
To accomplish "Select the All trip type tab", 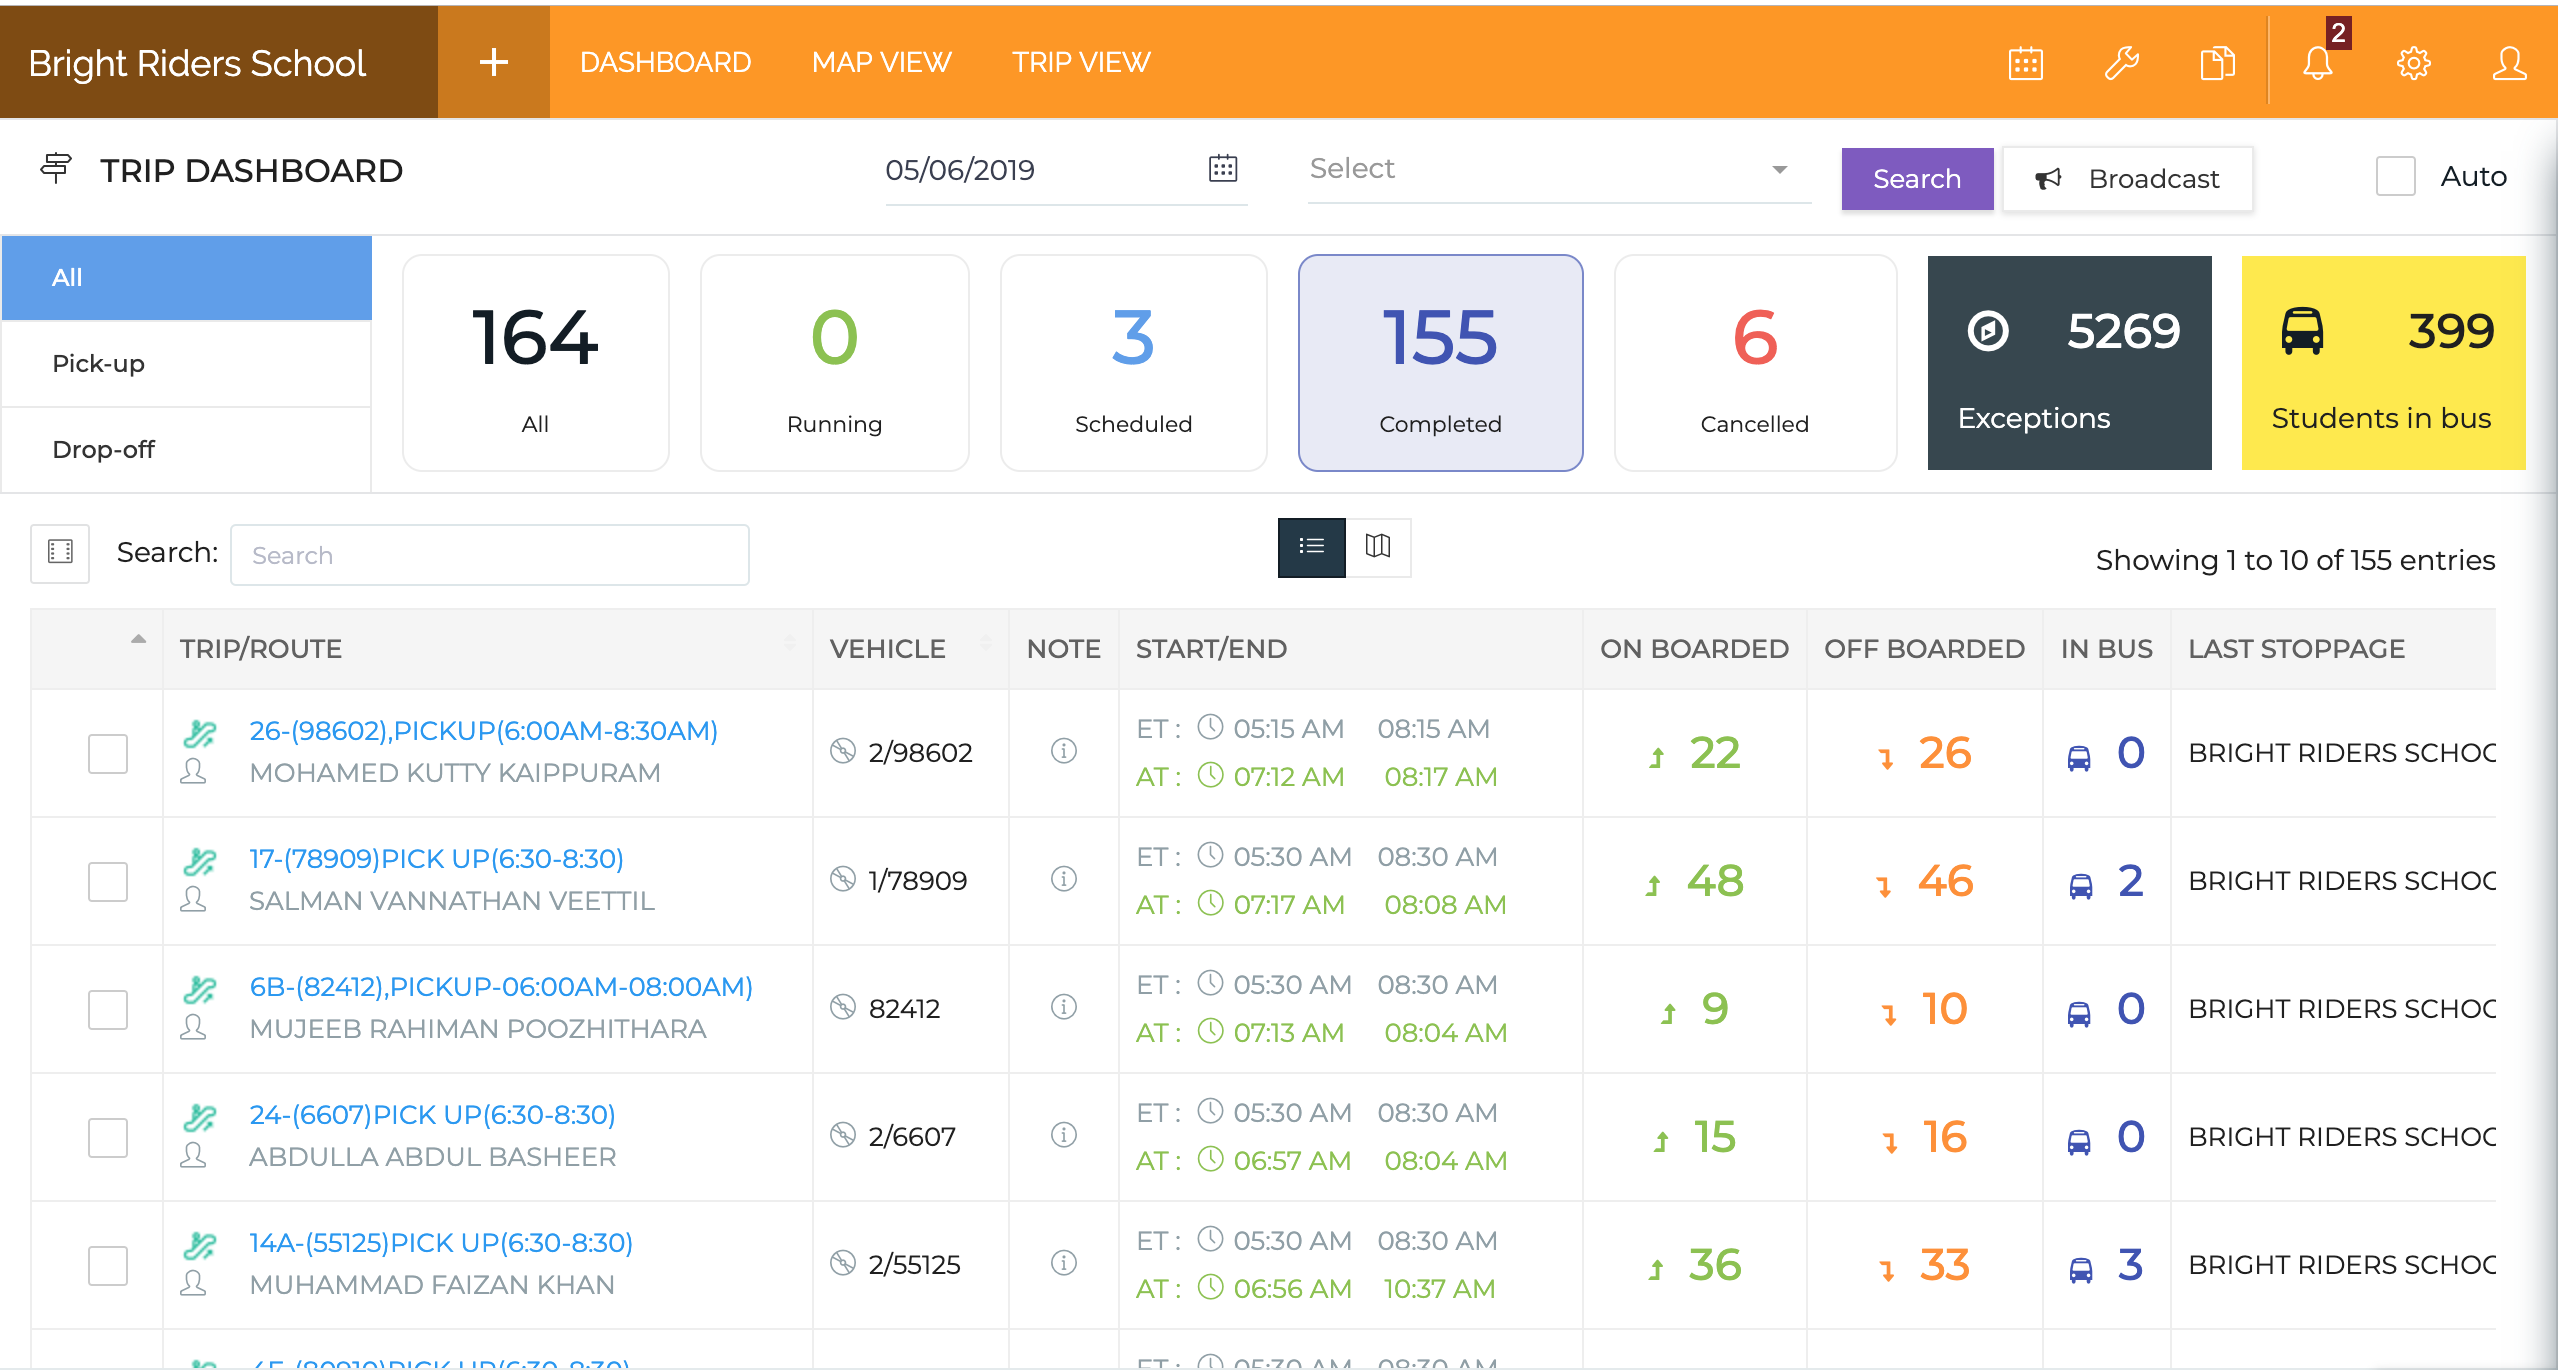I will [187, 277].
